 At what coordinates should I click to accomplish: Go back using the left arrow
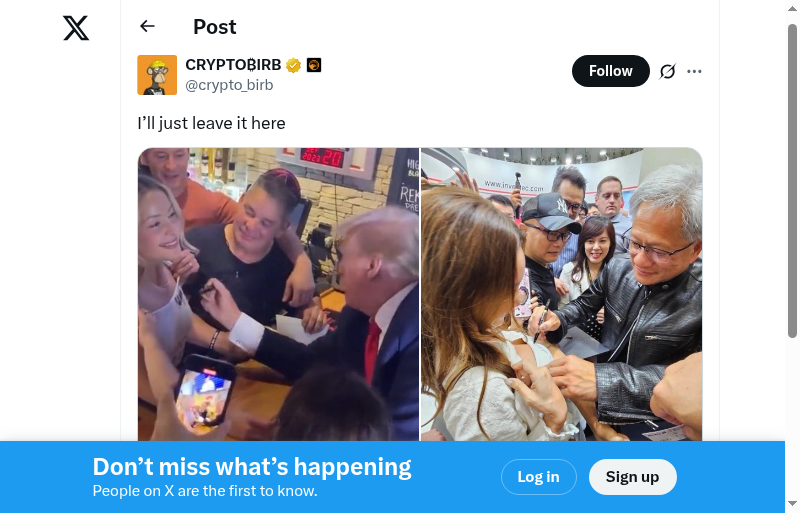147,26
